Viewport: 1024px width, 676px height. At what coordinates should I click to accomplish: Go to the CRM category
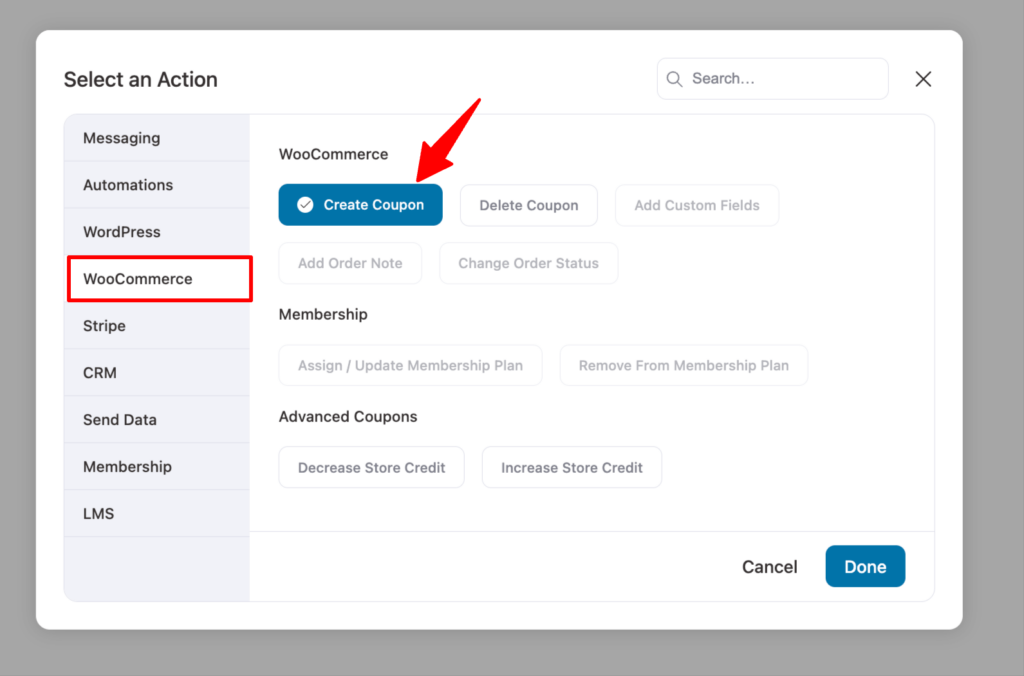157,373
